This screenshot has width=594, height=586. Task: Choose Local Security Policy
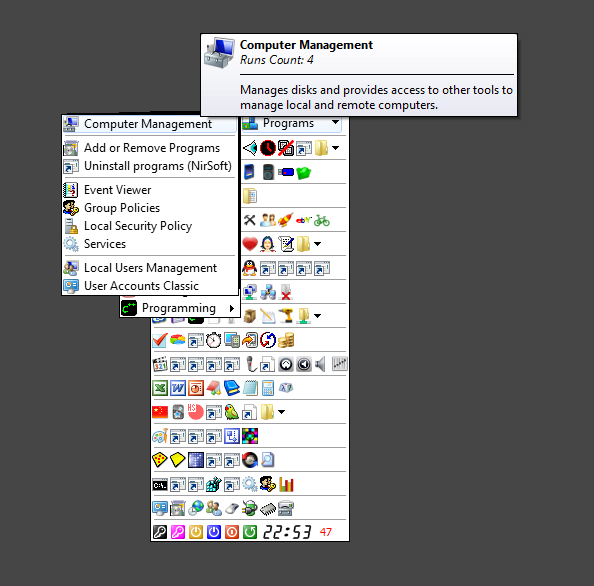coord(149,226)
